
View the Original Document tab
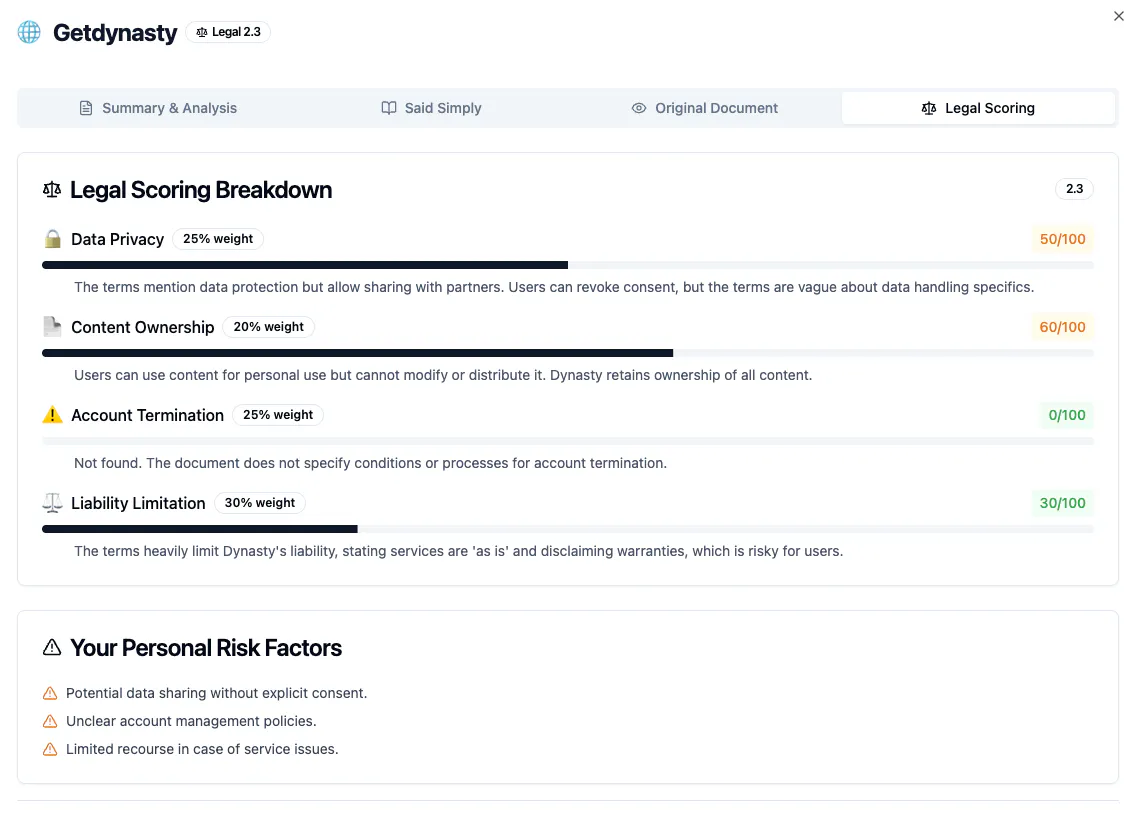pyautogui.click(x=704, y=108)
